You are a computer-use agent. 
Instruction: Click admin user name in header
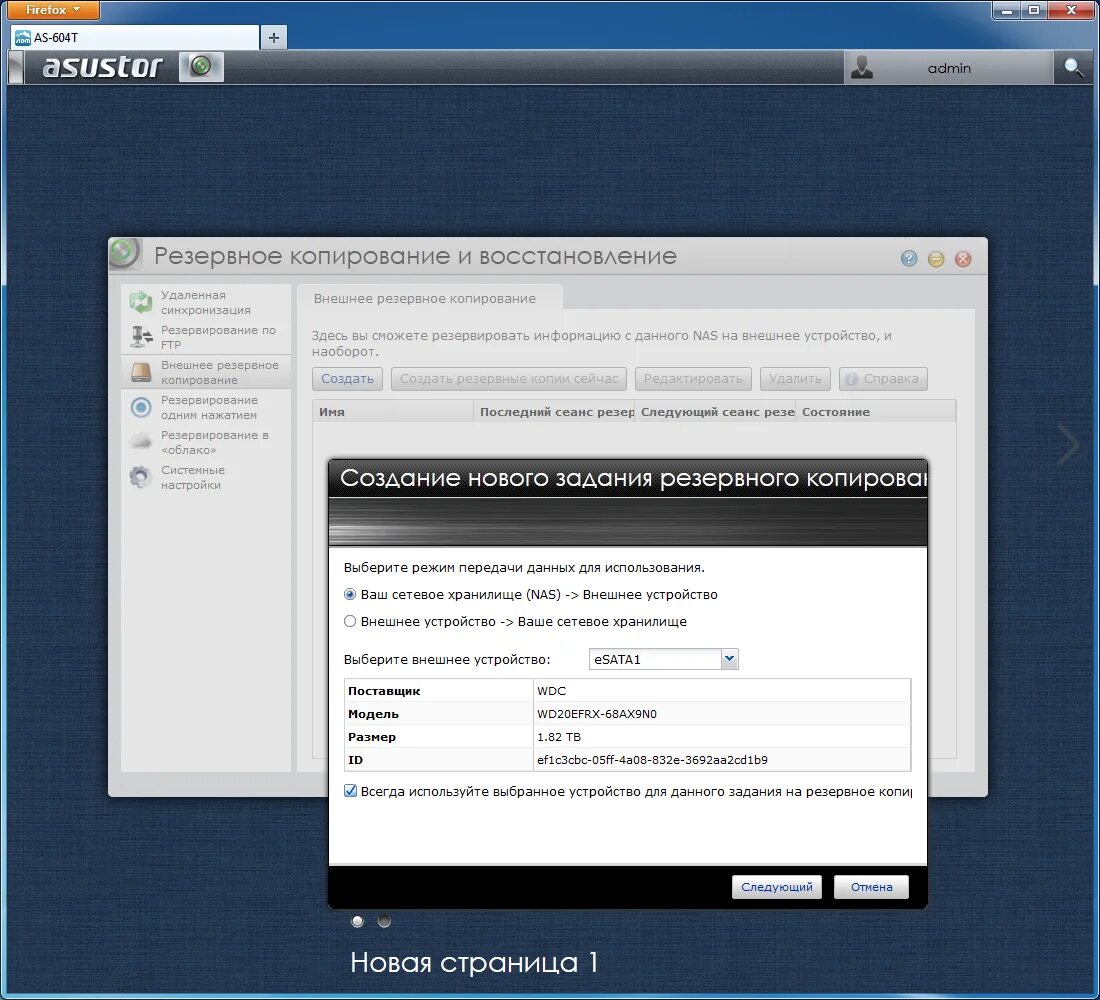tap(949, 68)
